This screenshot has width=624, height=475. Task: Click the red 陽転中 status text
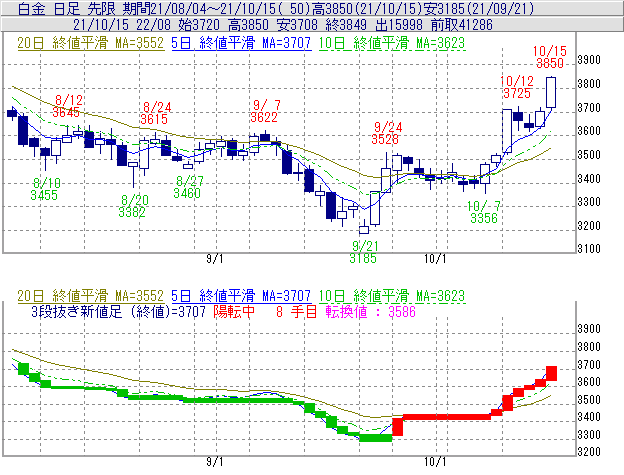pos(234,311)
